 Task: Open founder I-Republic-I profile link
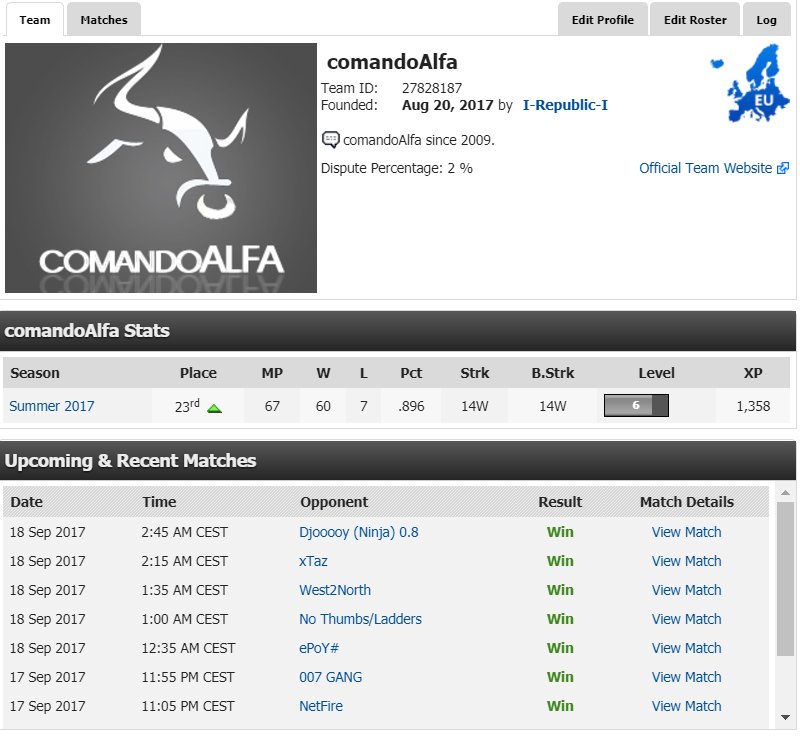[x=565, y=105]
